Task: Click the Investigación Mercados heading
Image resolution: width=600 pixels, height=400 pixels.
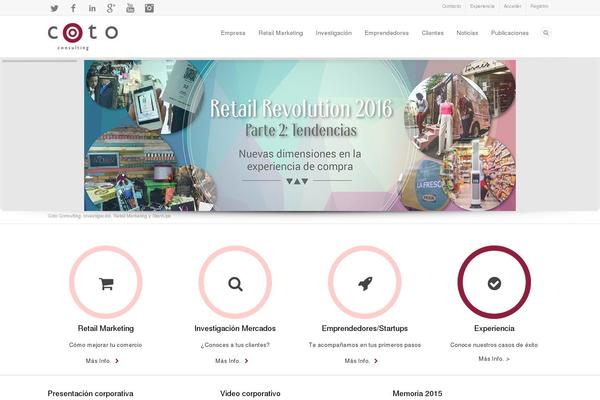Action: [x=235, y=328]
